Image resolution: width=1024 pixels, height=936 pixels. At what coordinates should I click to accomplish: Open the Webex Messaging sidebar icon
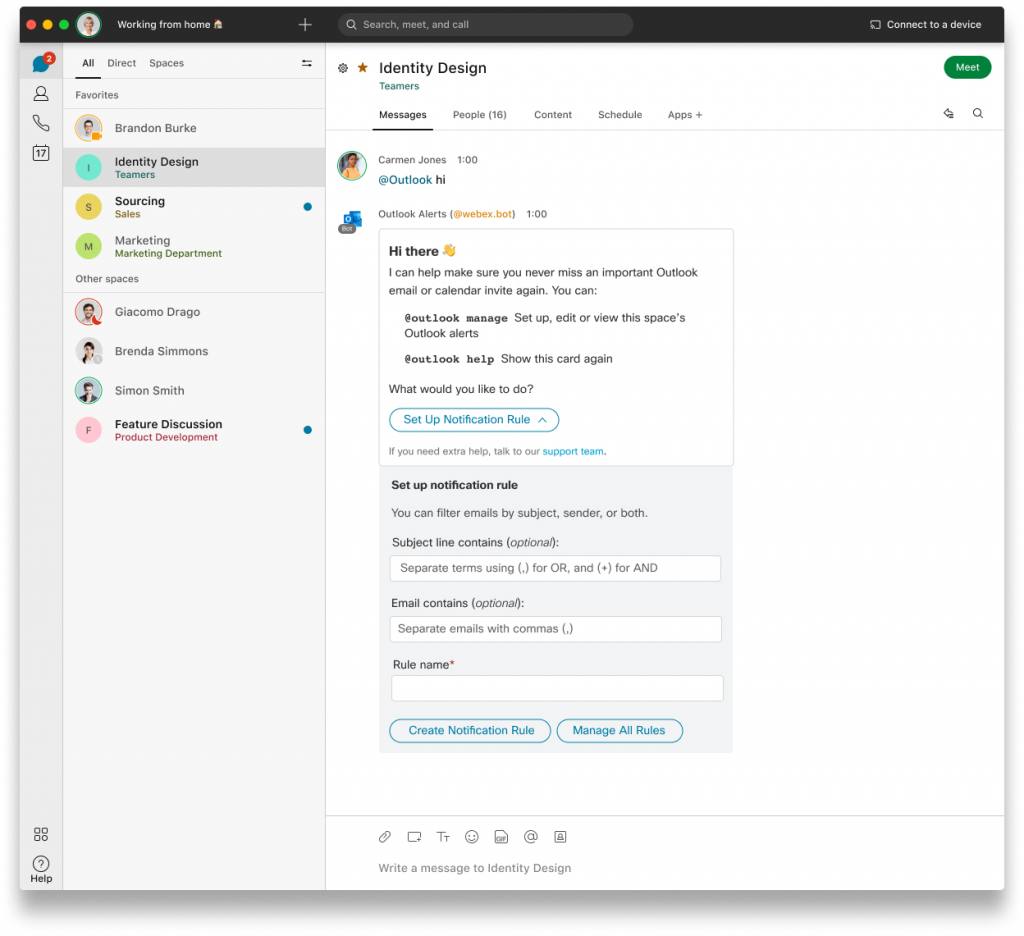(x=40, y=62)
